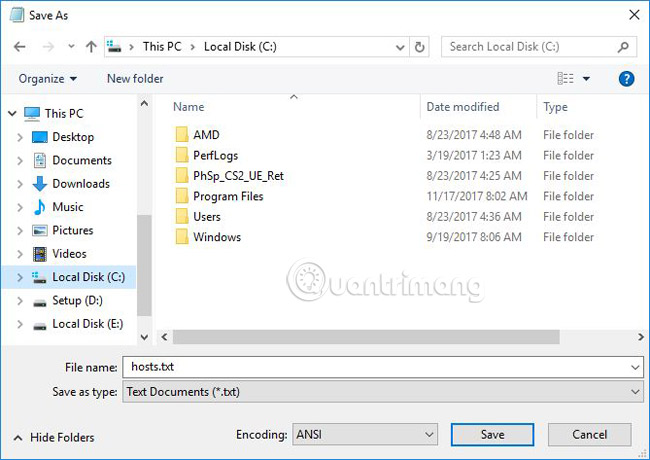
Task: Open the Encoding ANSI dropdown
Action: [365, 434]
